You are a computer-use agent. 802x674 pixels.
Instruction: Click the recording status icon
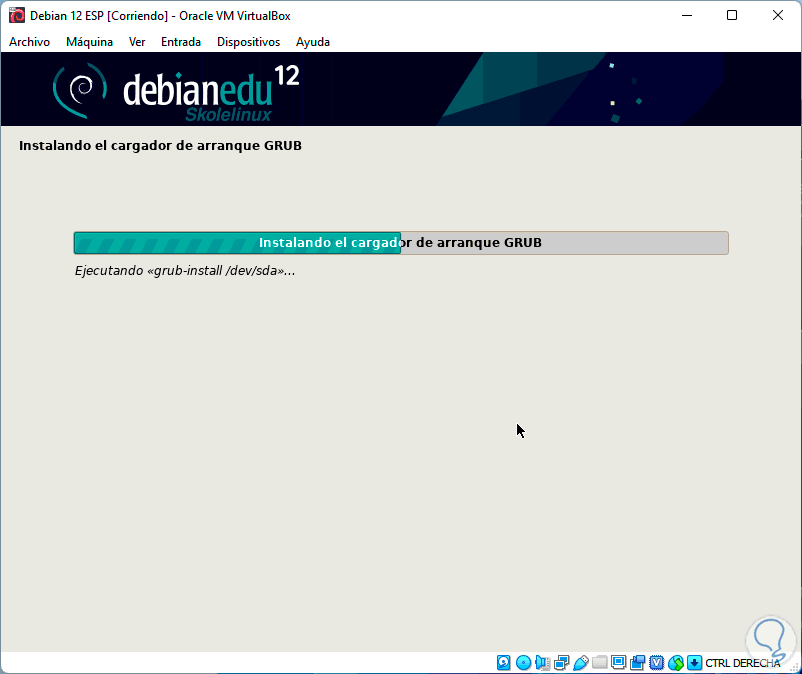point(638,663)
